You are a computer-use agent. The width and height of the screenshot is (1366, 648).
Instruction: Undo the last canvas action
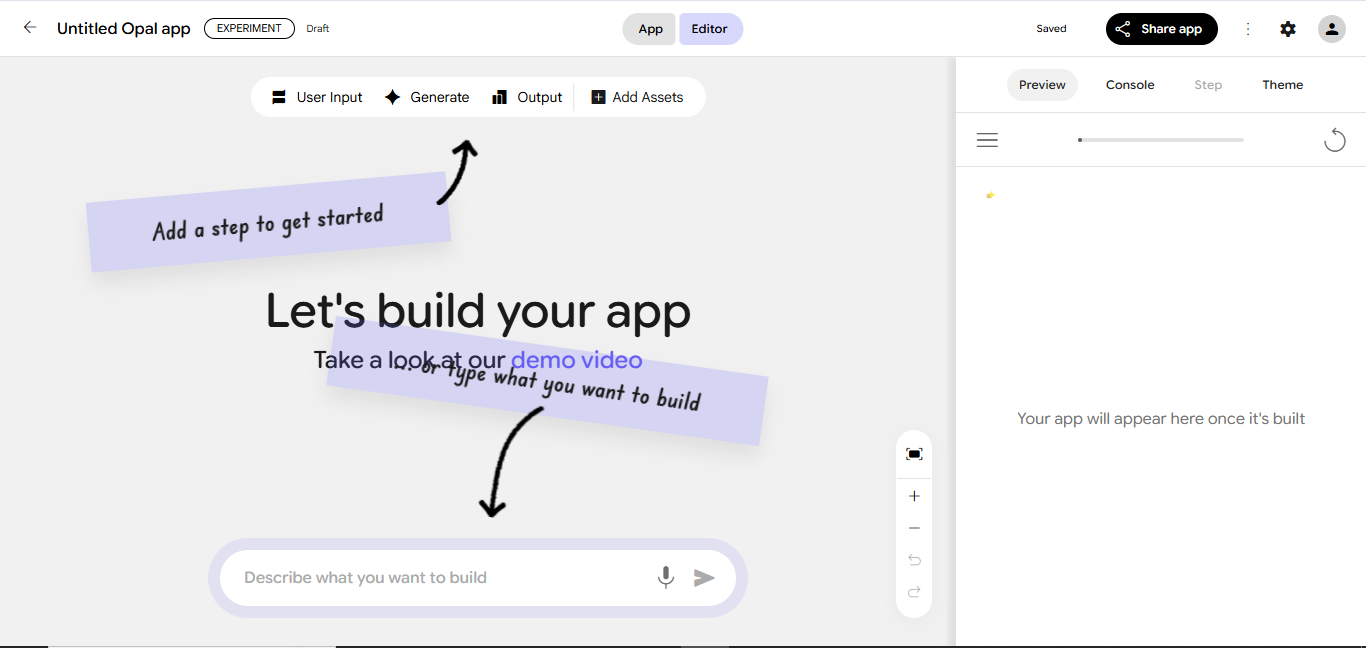pos(913,560)
